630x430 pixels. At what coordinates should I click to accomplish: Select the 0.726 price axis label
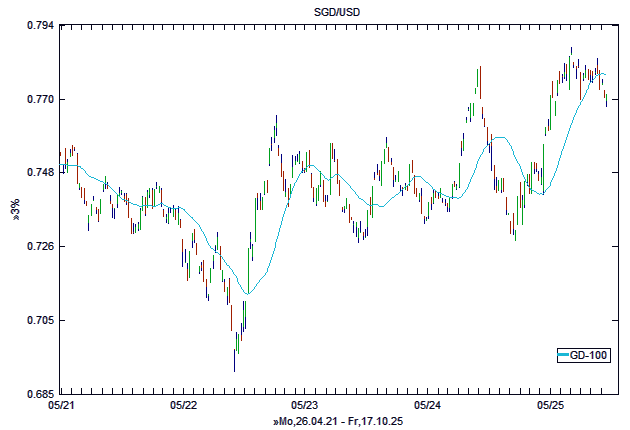point(40,246)
